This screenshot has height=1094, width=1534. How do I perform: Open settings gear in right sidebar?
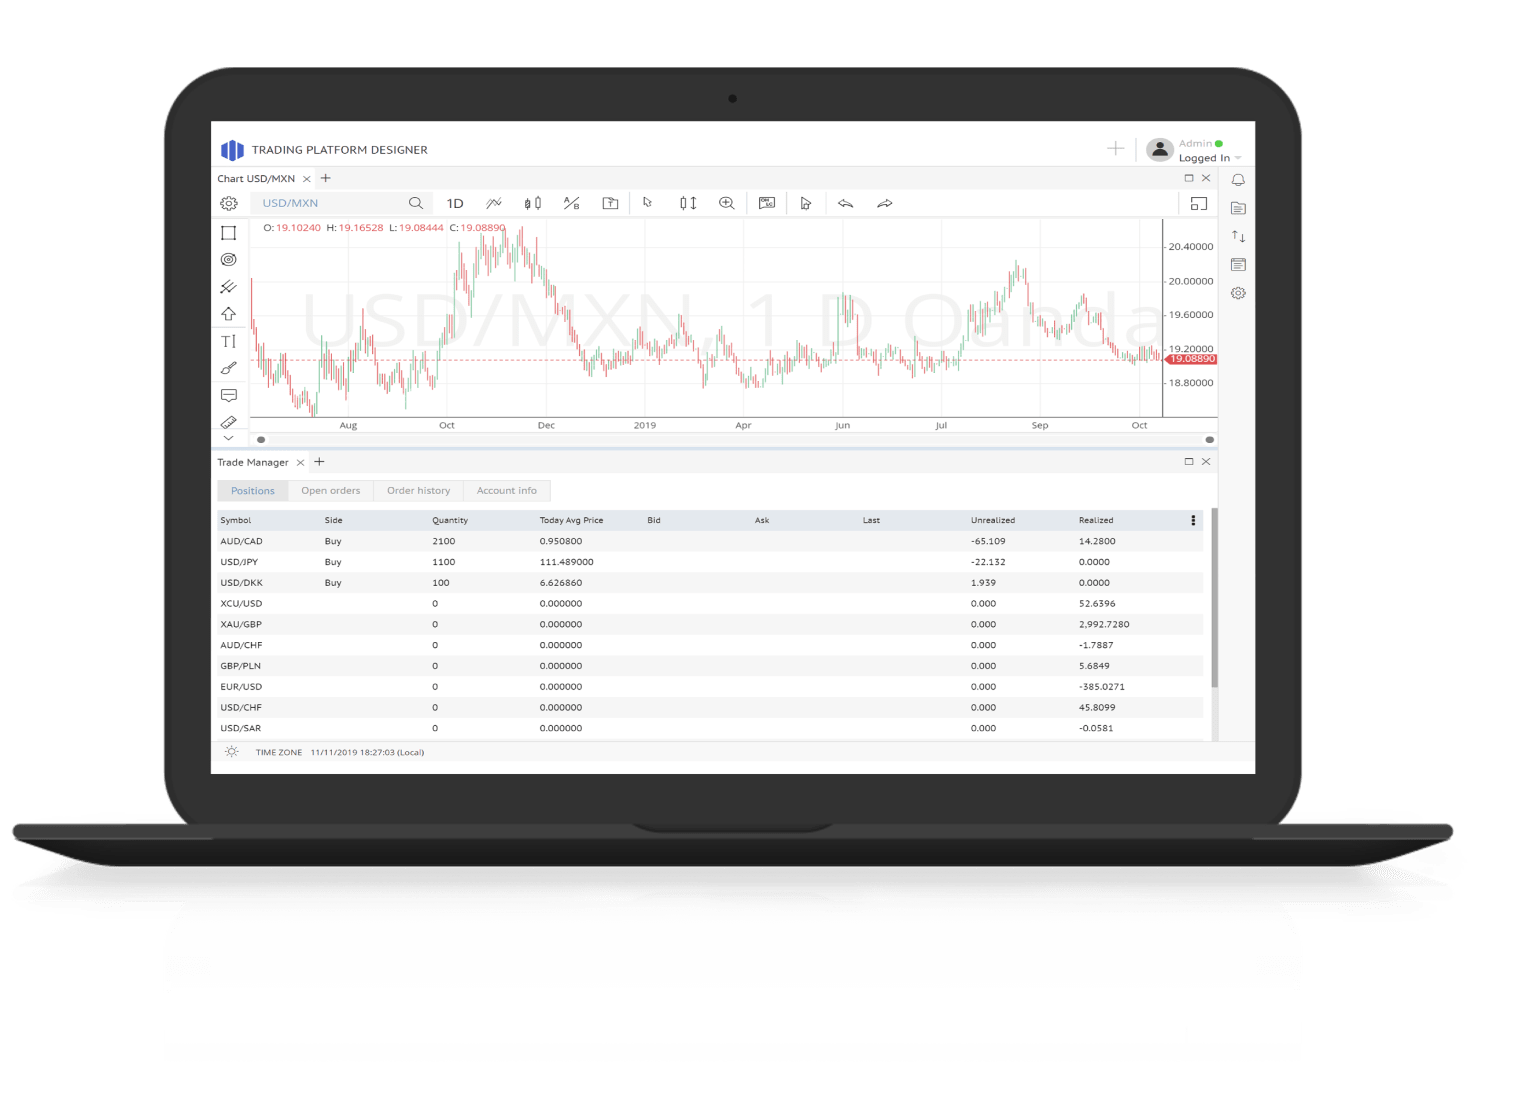pos(1238,293)
